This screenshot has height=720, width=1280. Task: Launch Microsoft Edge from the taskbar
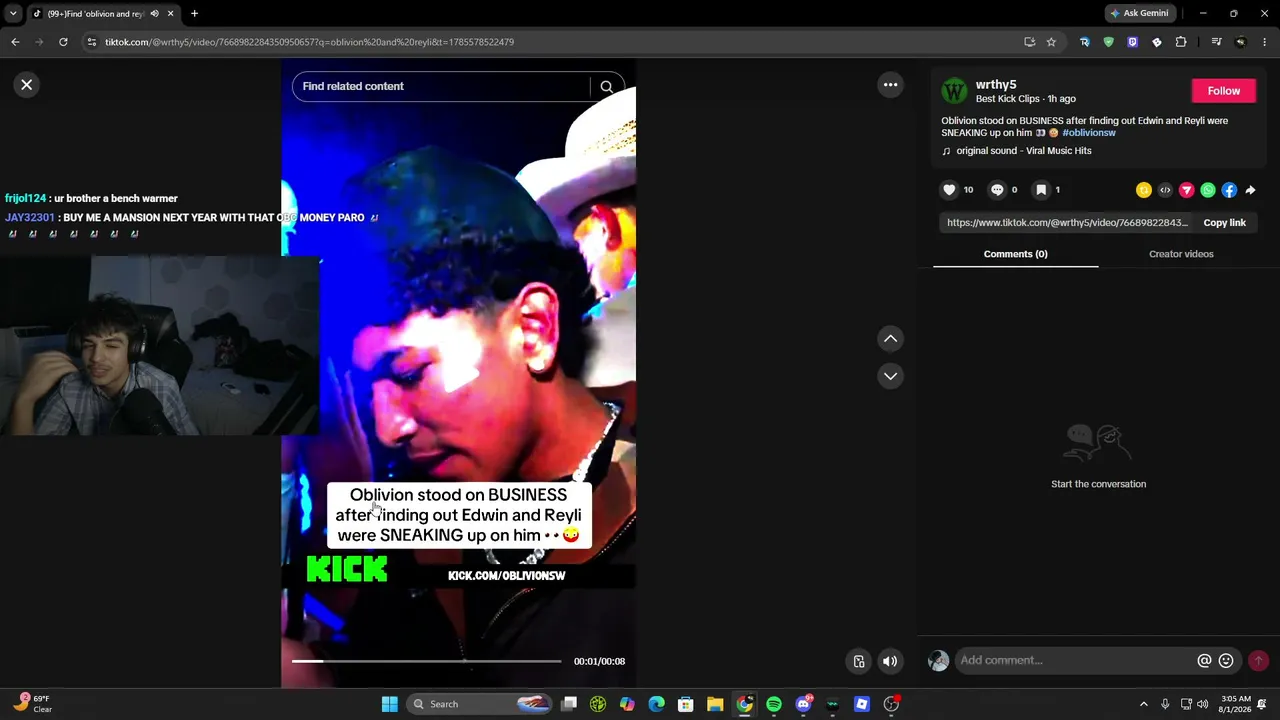(656, 704)
